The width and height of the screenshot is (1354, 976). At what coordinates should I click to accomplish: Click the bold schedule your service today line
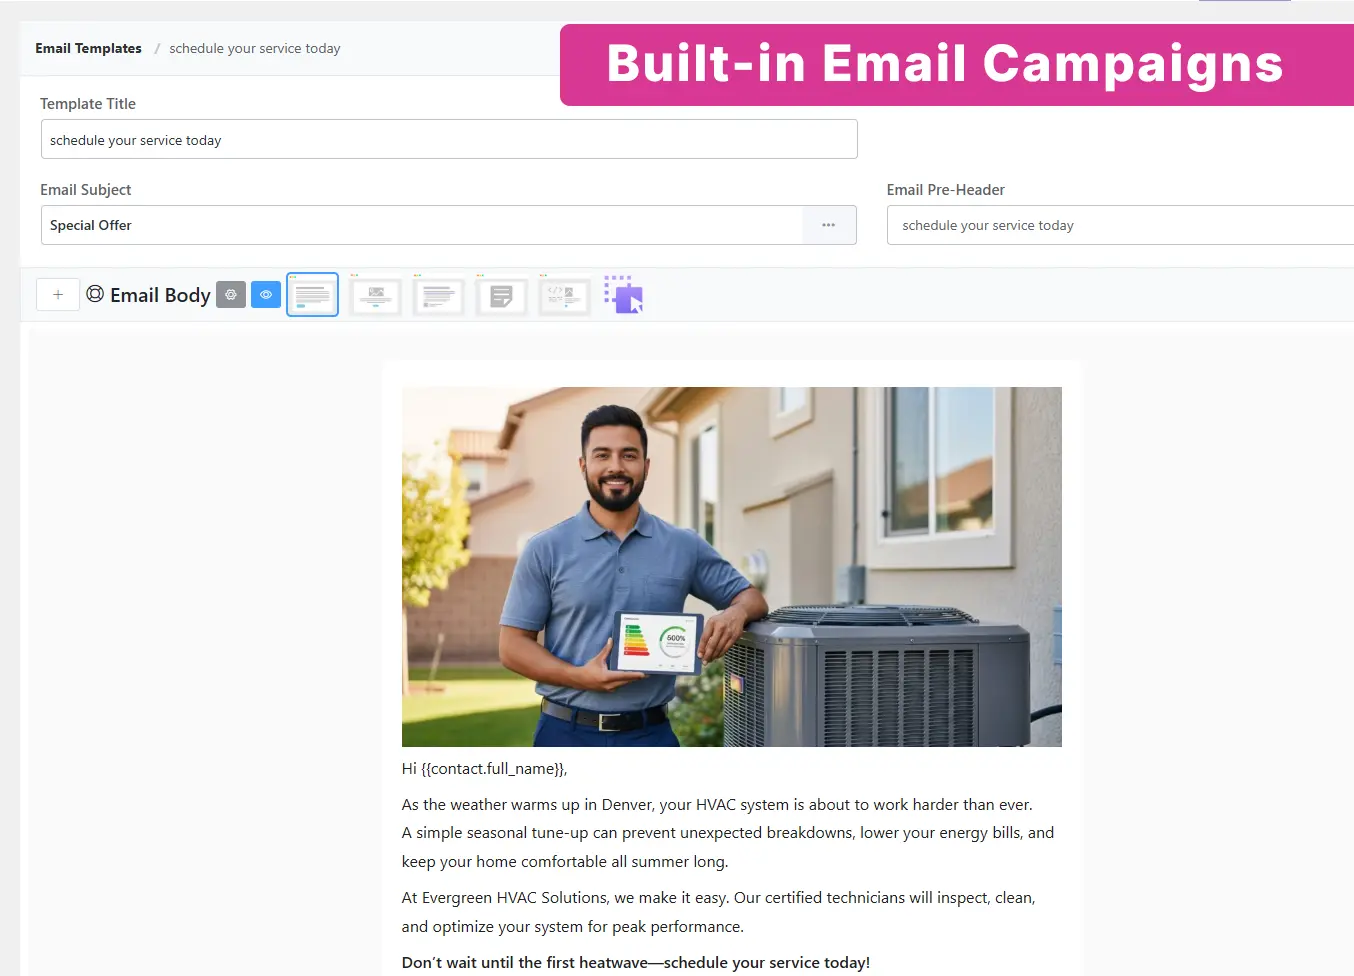[x=636, y=963]
